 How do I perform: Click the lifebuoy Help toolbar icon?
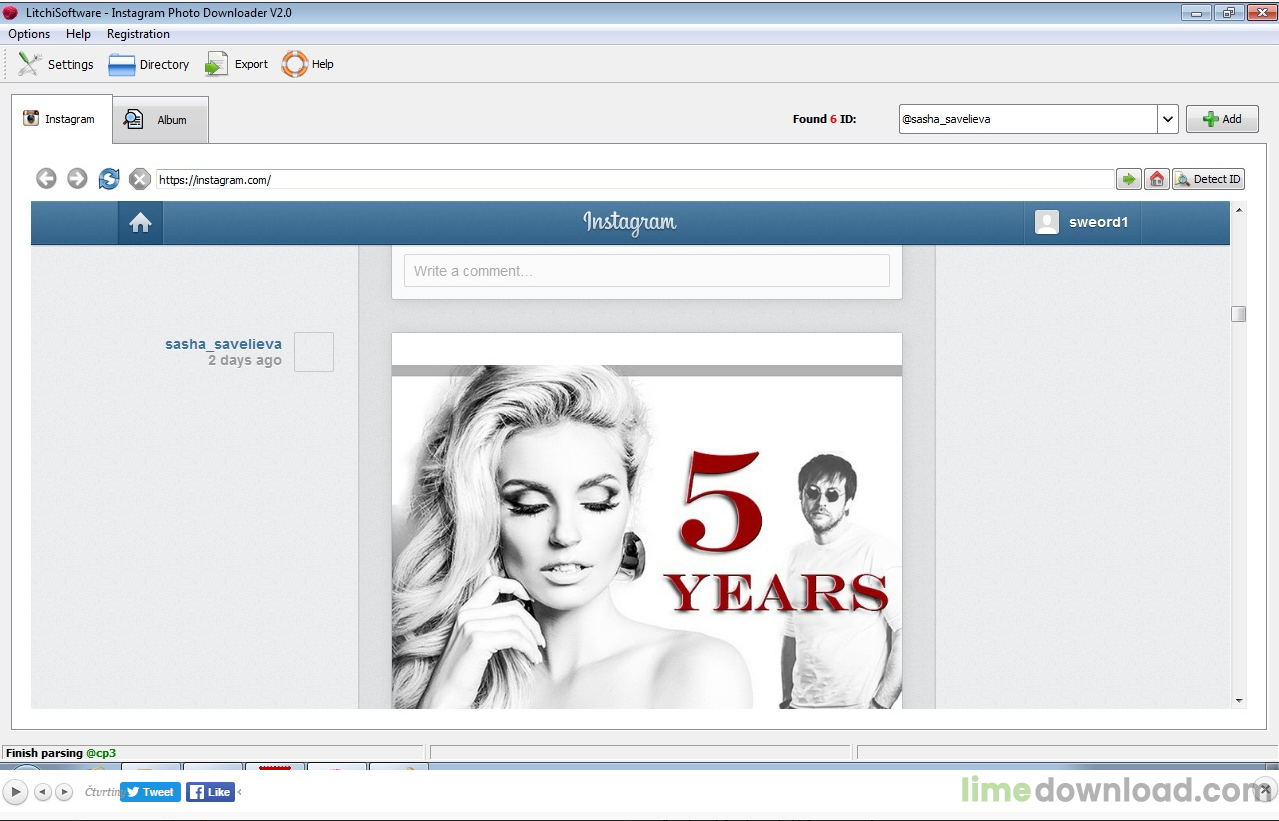click(x=295, y=64)
